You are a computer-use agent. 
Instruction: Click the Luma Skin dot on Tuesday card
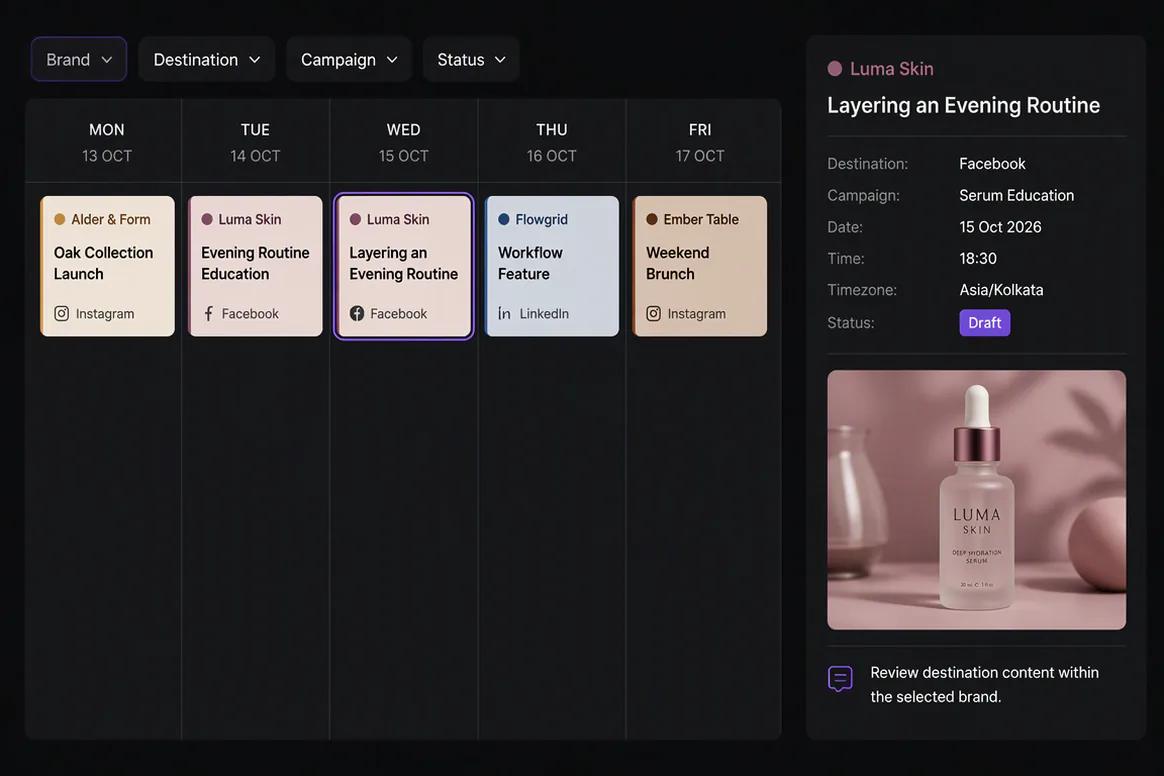tap(207, 219)
